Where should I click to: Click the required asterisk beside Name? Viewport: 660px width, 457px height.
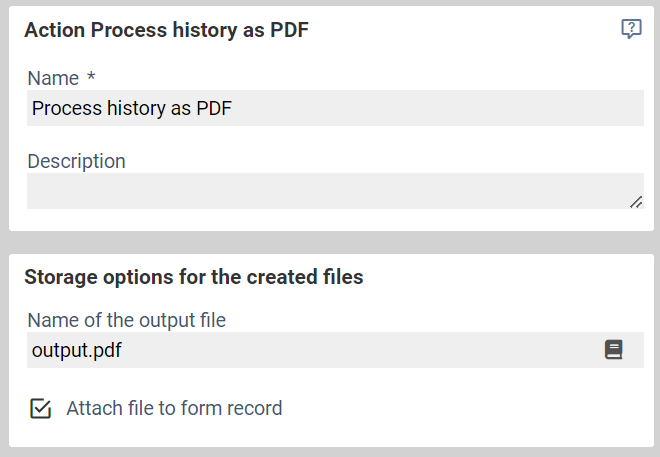click(x=91, y=78)
